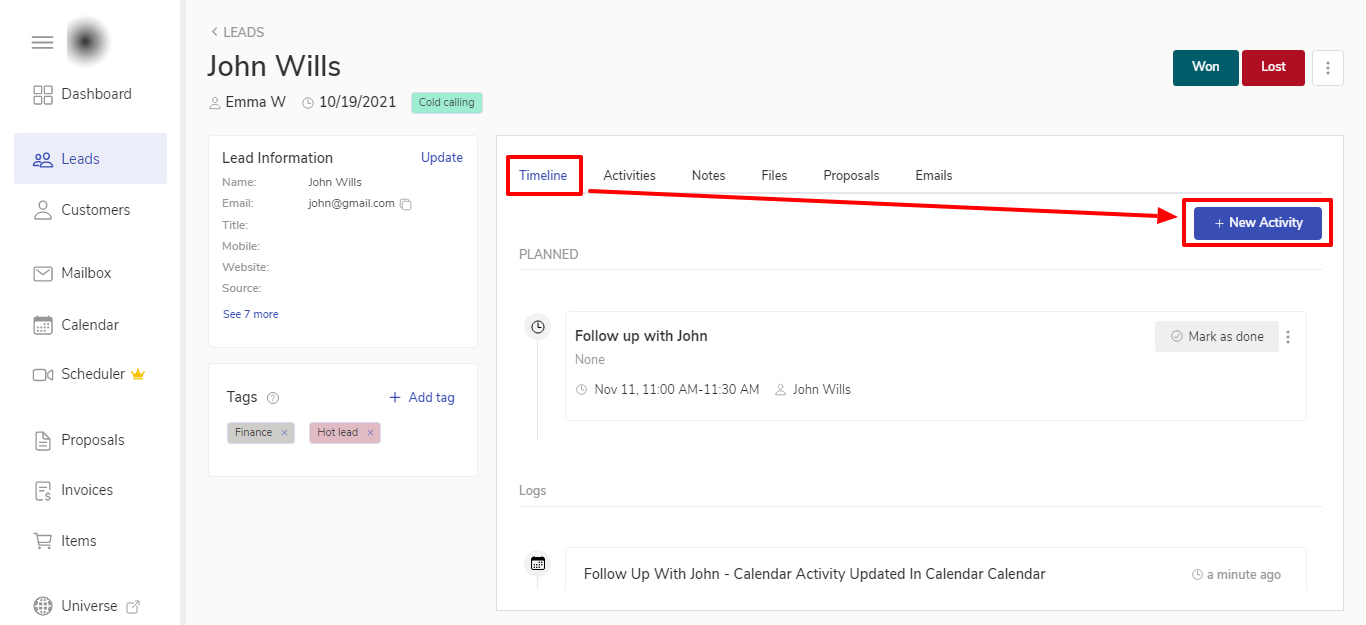Remove the Finance tag
This screenshot has width=1366, height=625.
coord(284,433)
